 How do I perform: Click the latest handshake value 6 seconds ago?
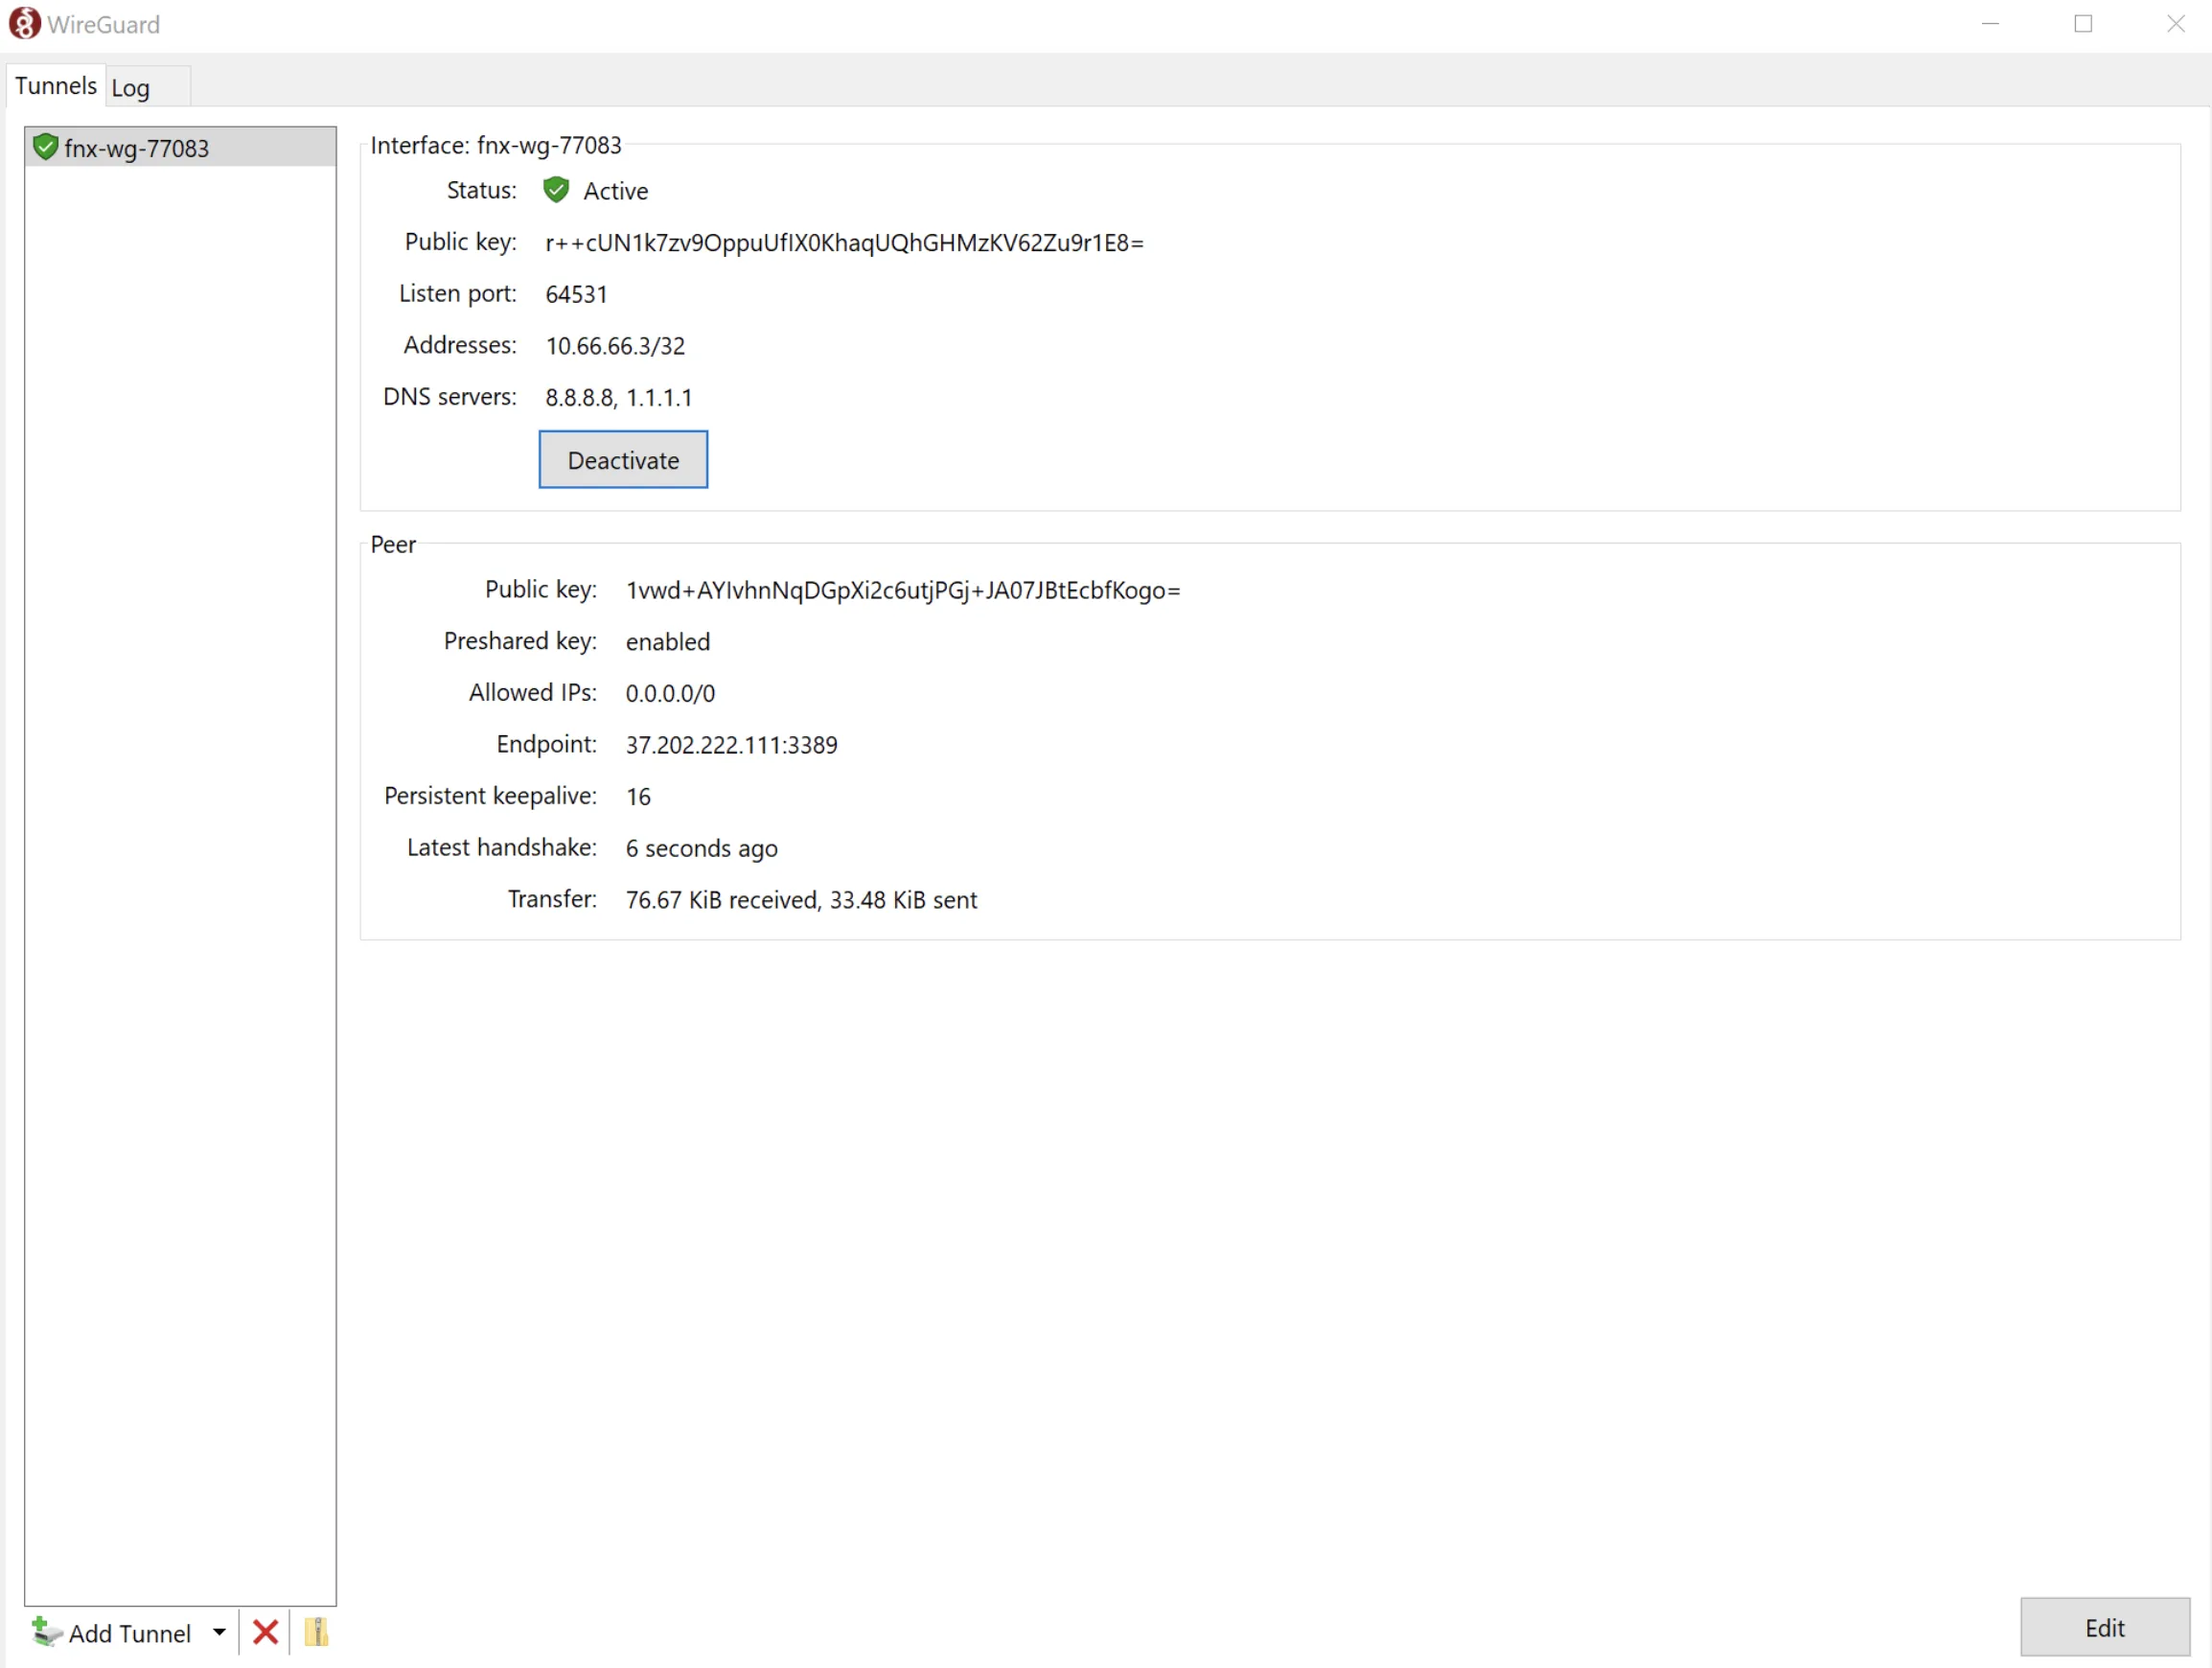702,849
